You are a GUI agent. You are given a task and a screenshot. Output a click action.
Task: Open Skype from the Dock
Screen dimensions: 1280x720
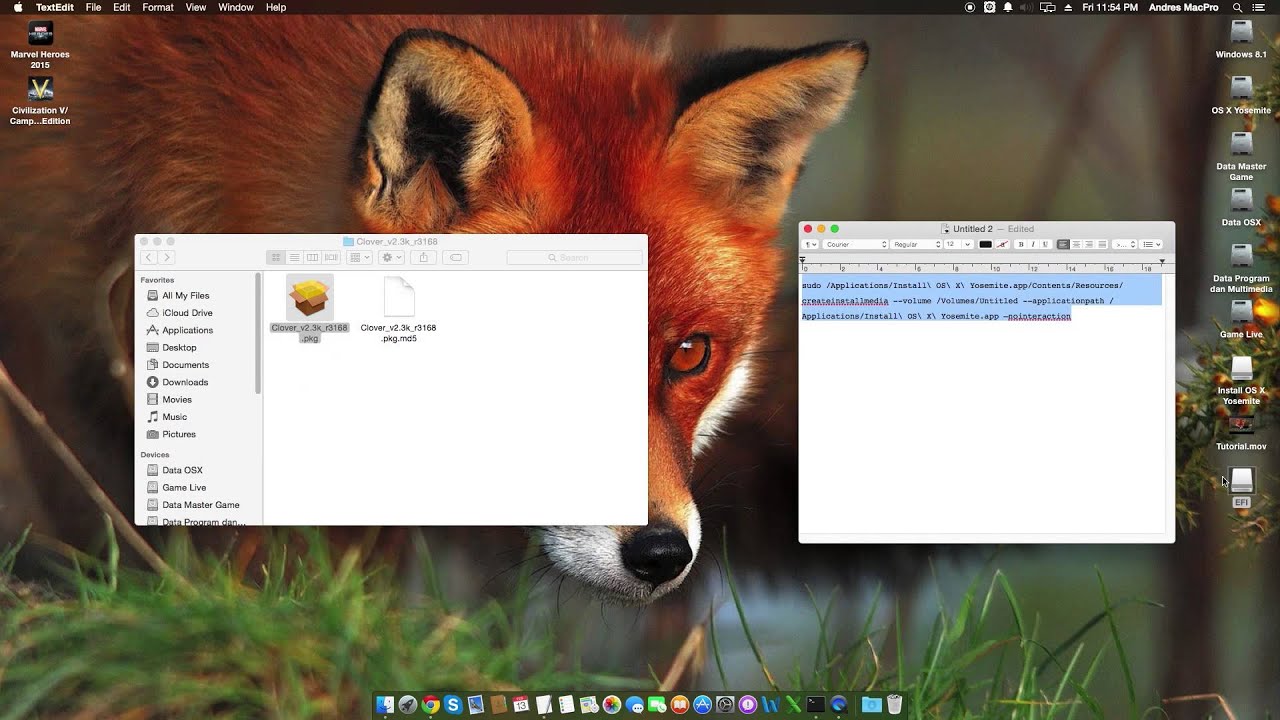(x=453, y=705)
